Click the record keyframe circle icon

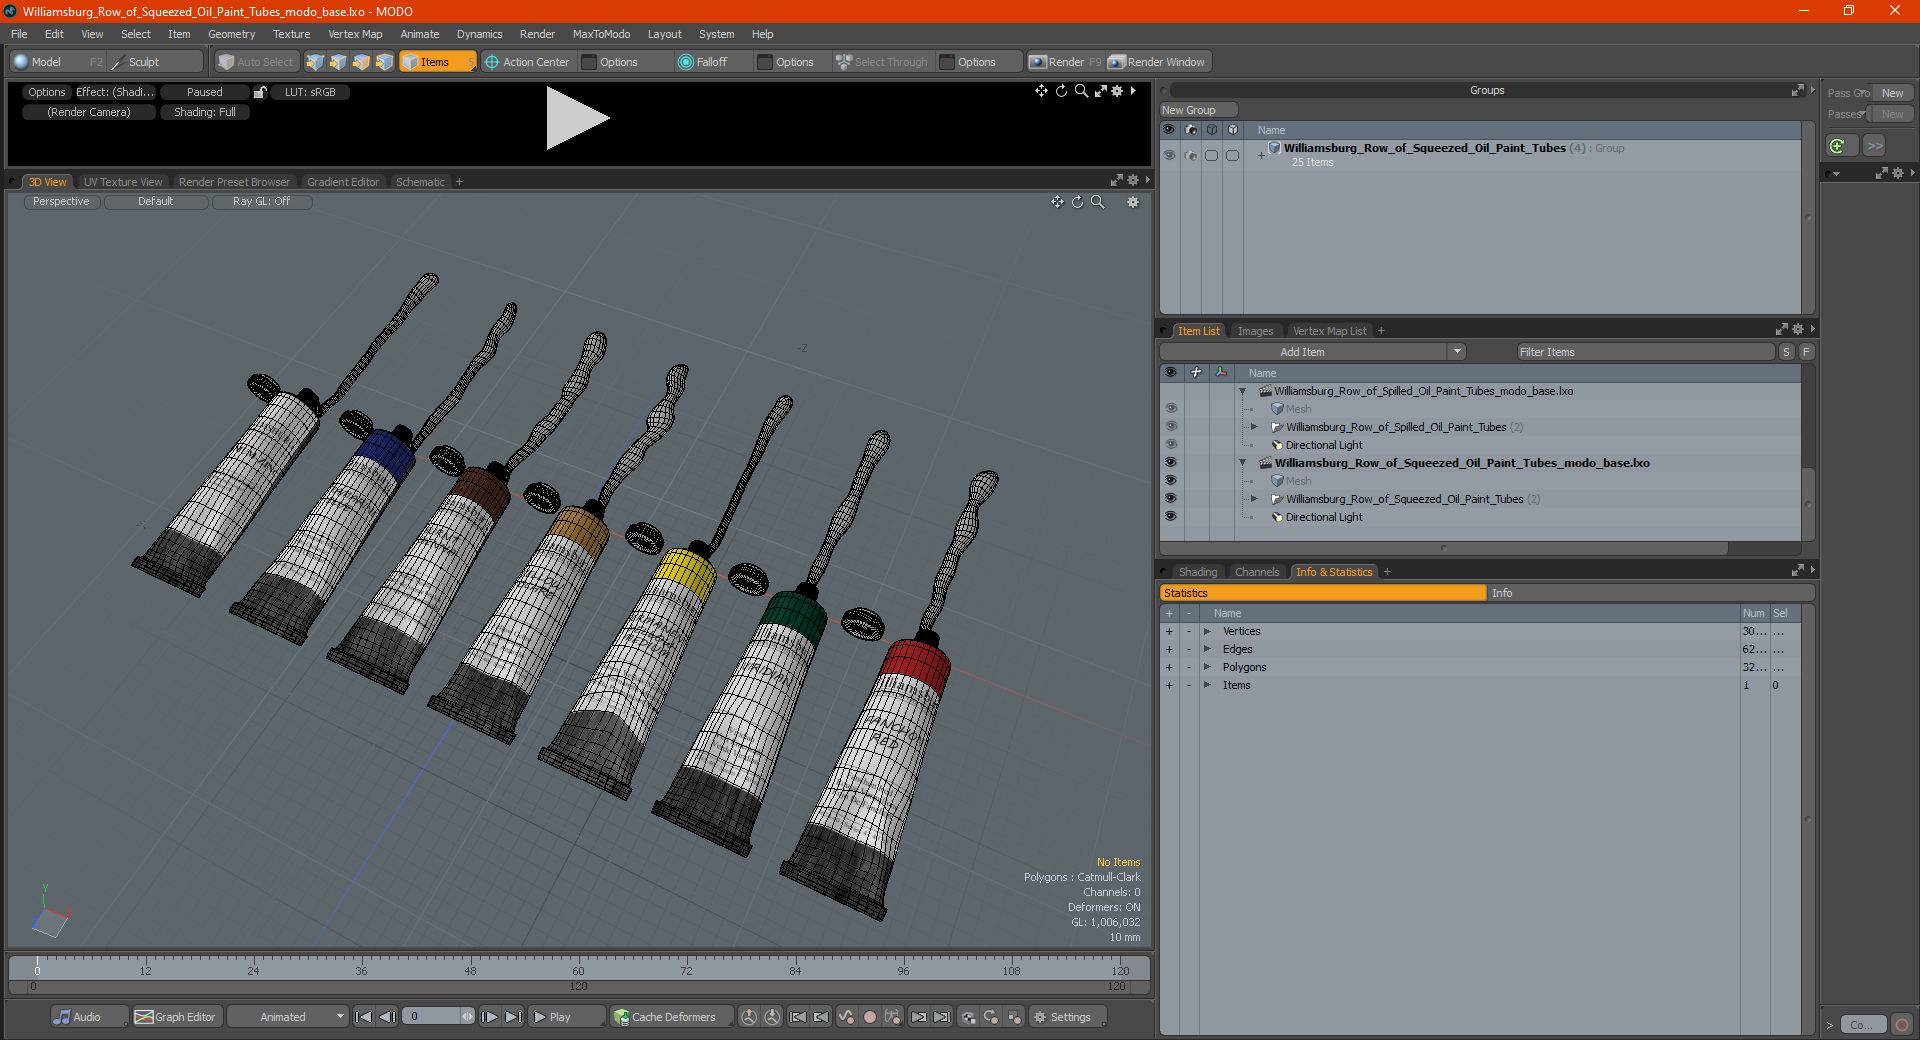pos(869,1017)
